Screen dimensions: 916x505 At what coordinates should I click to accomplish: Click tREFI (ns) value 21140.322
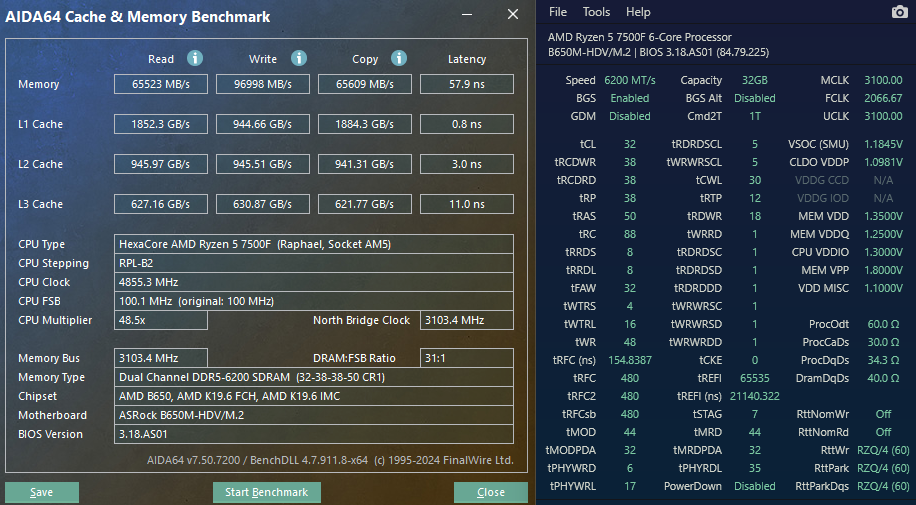click(755, 396)
